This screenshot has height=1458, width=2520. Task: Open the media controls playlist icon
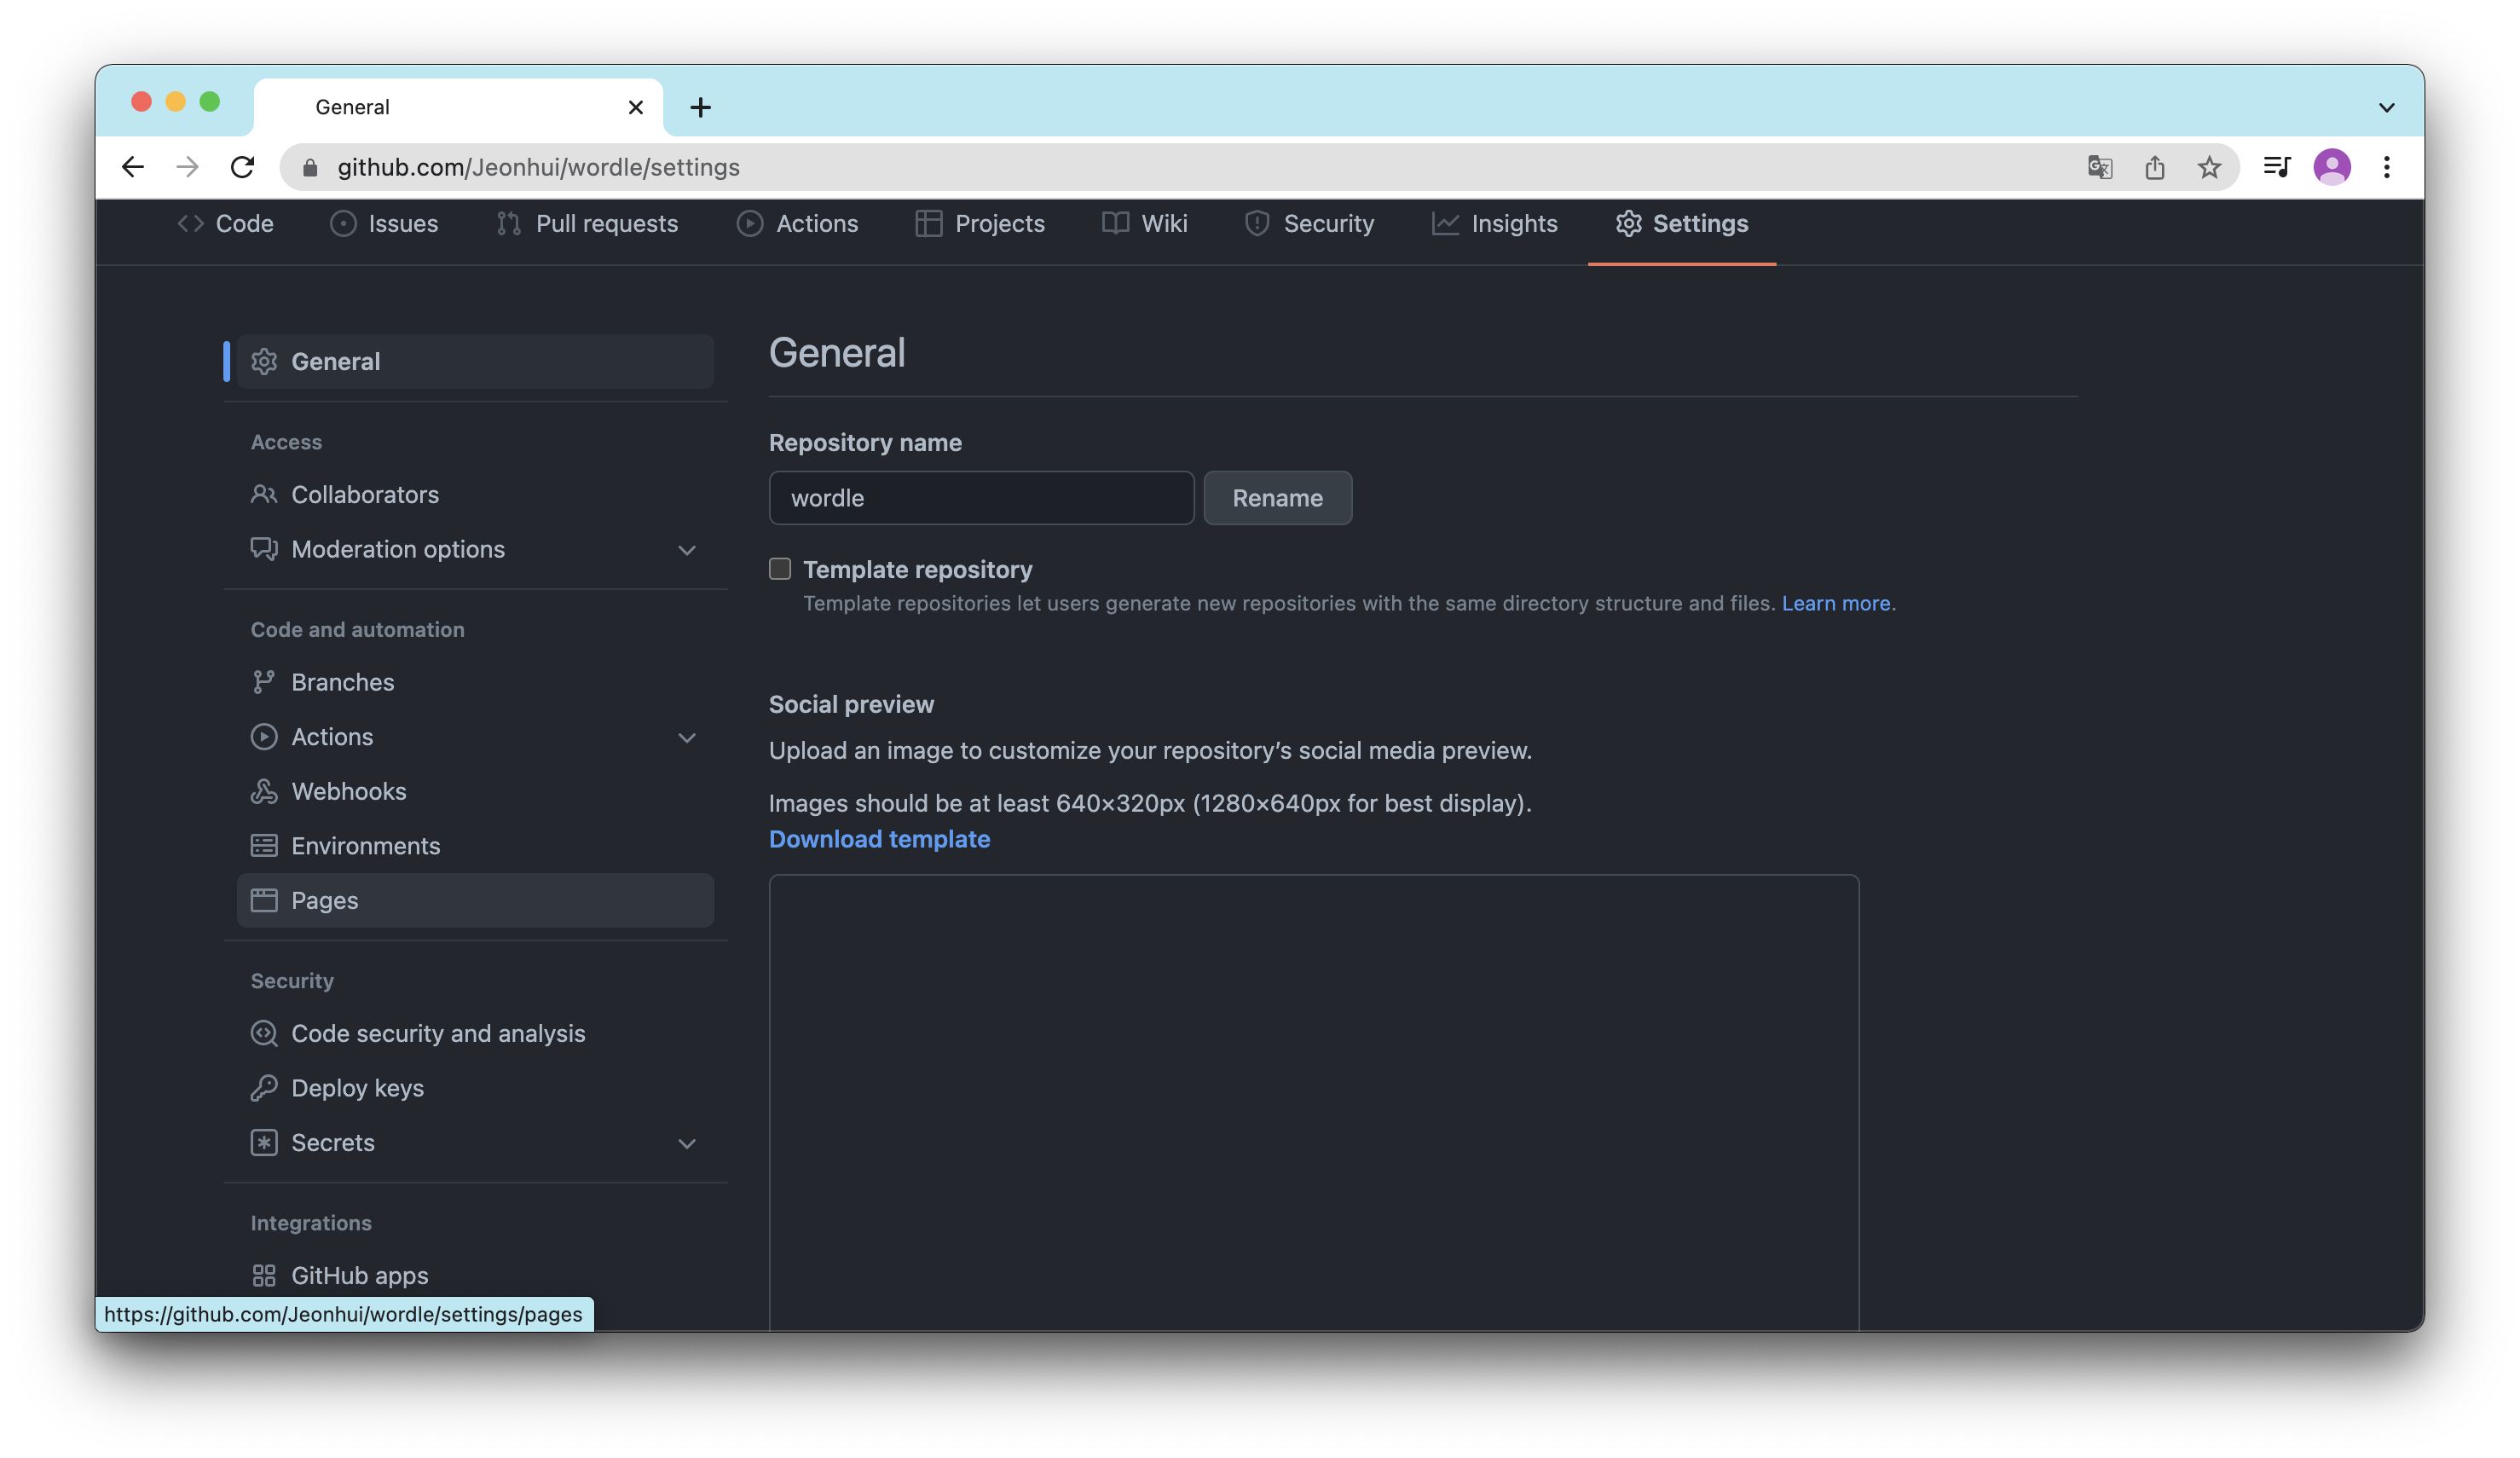click(x=2277, y=167)
